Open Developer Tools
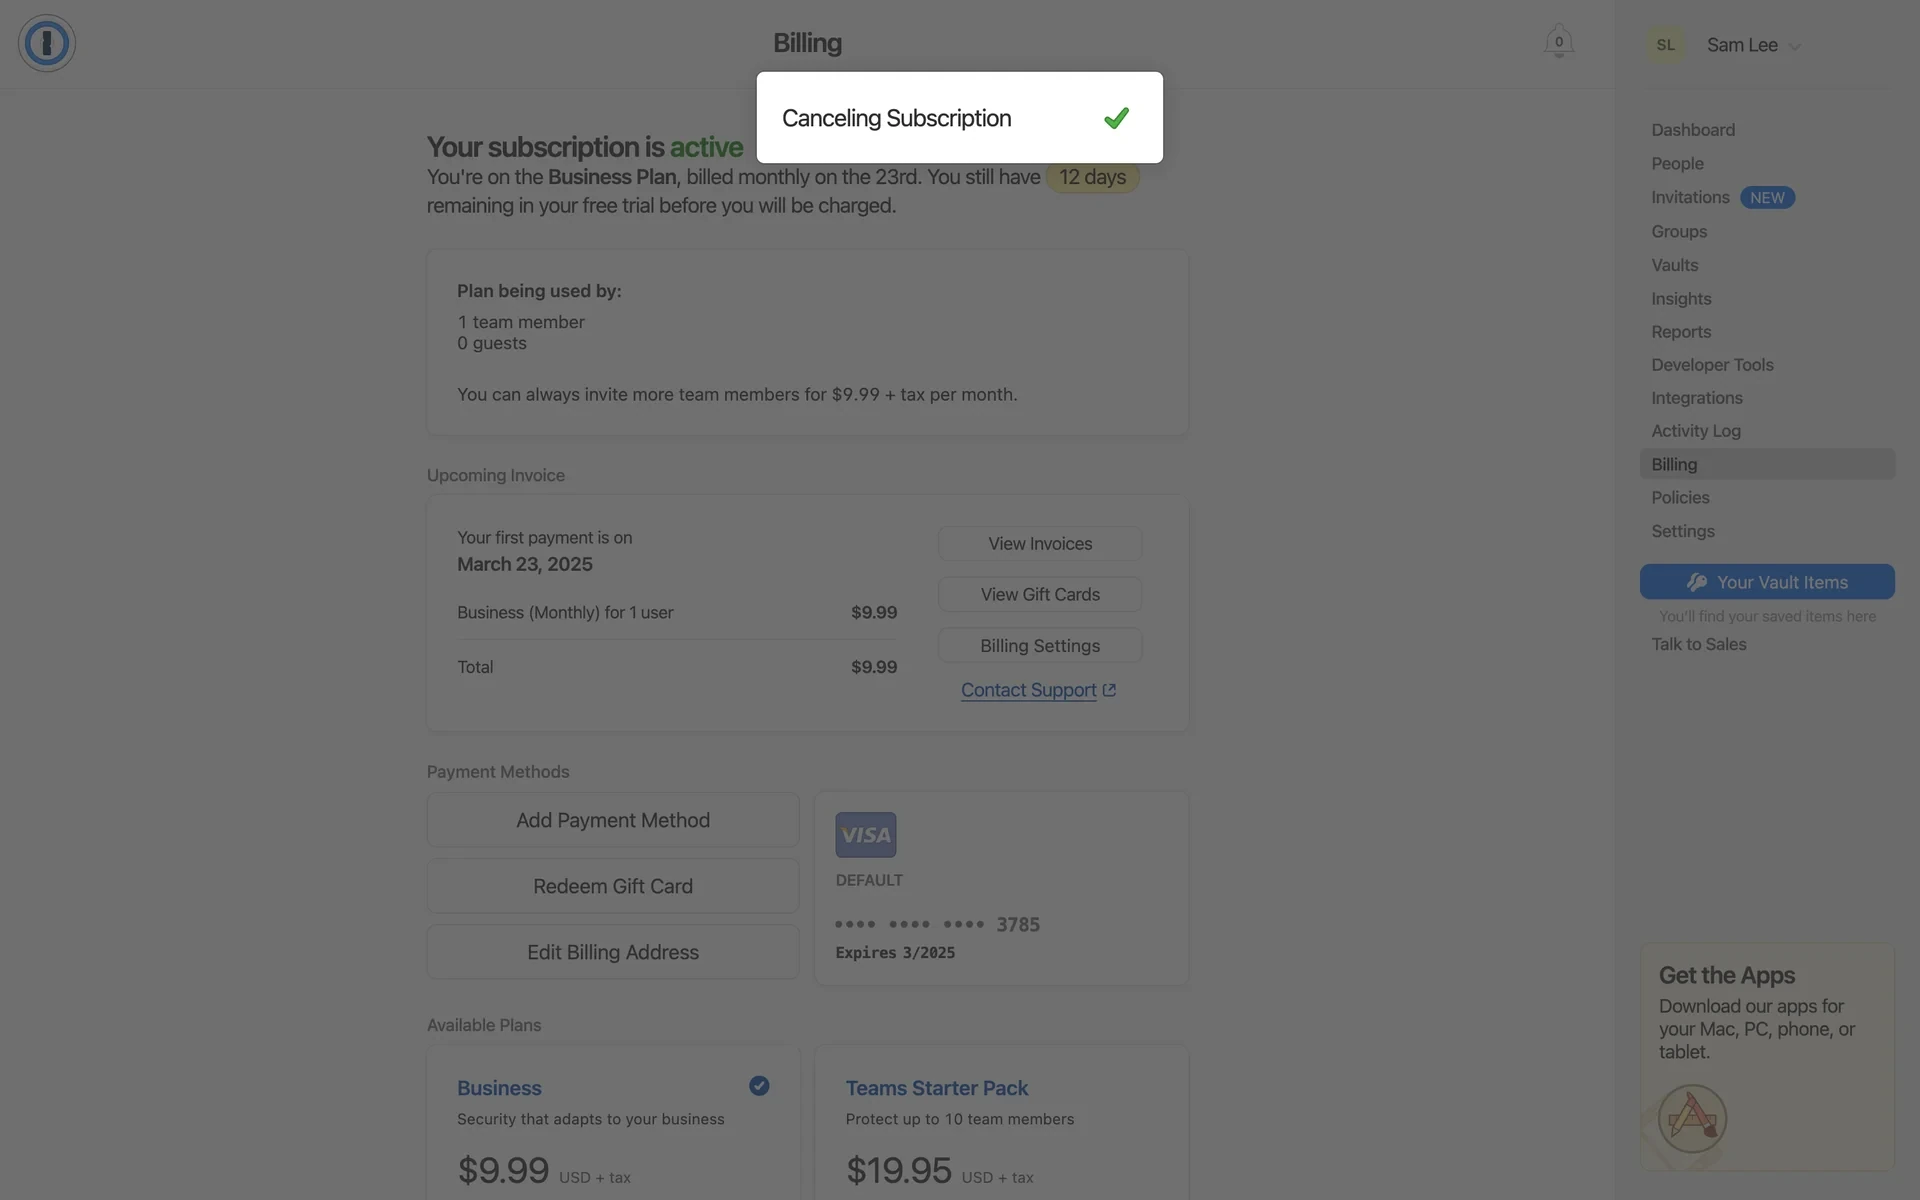The image size is (1920, 1200). coord(1712,365)
